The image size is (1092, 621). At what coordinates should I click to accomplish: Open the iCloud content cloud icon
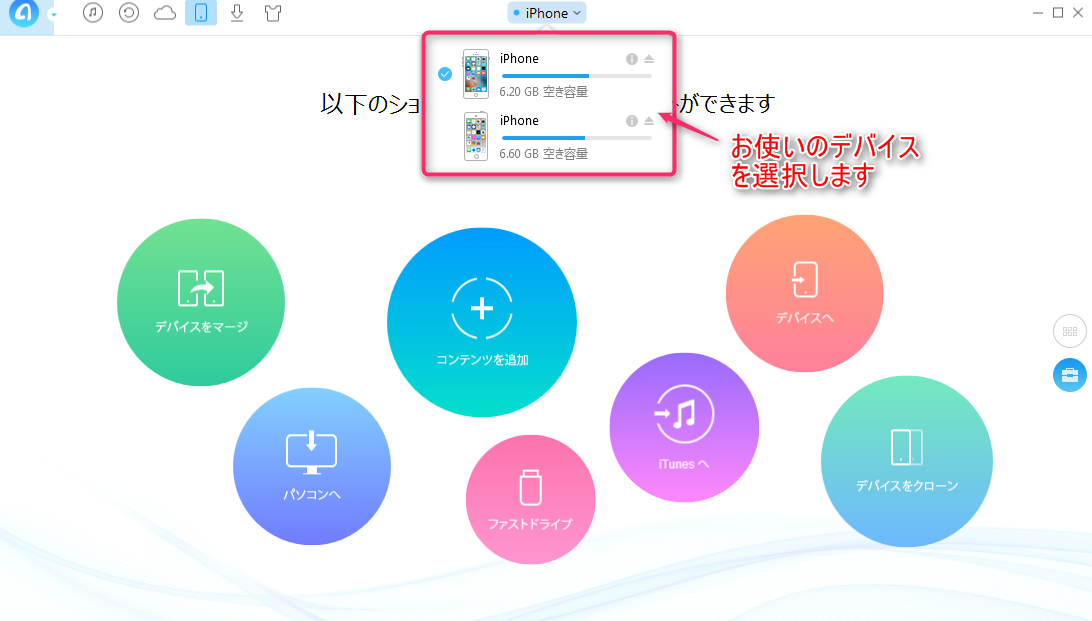point(165,13)
